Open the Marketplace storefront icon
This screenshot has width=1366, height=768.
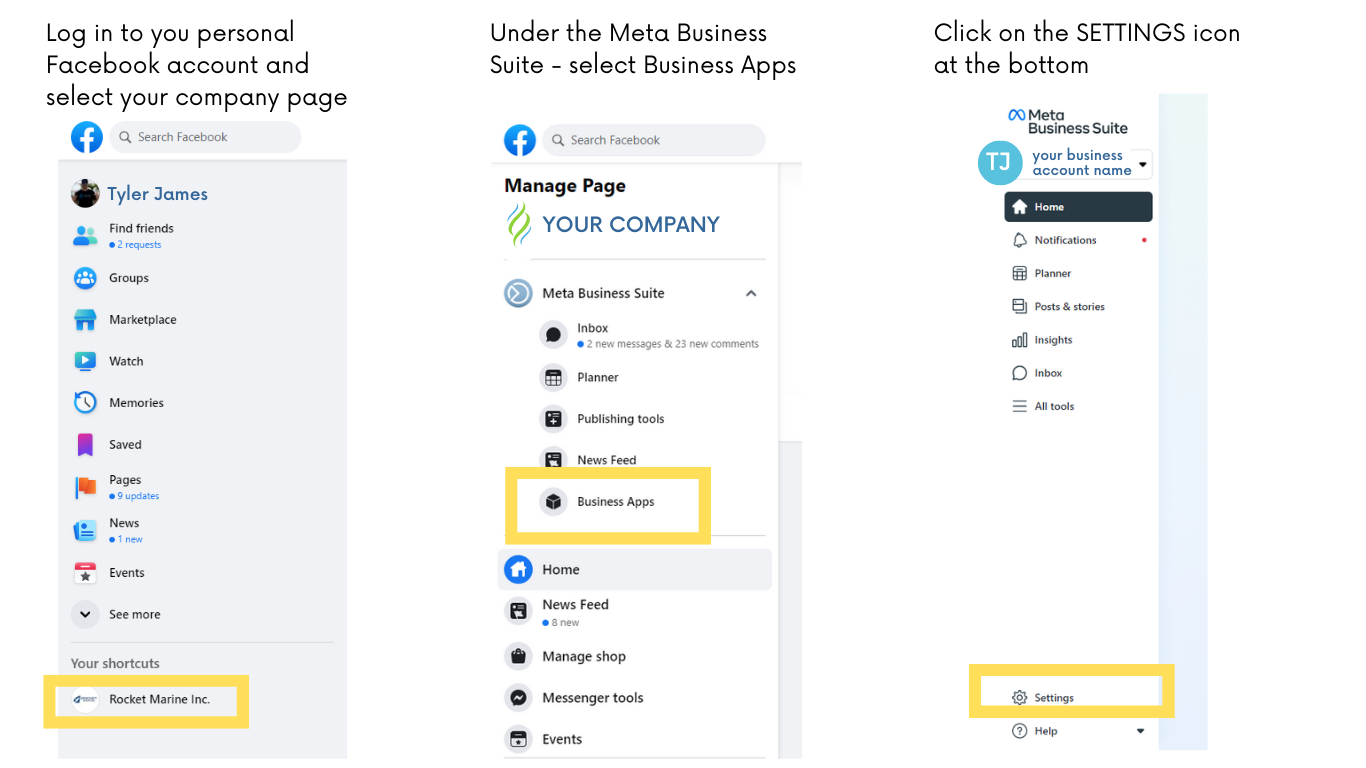(85, 320)
